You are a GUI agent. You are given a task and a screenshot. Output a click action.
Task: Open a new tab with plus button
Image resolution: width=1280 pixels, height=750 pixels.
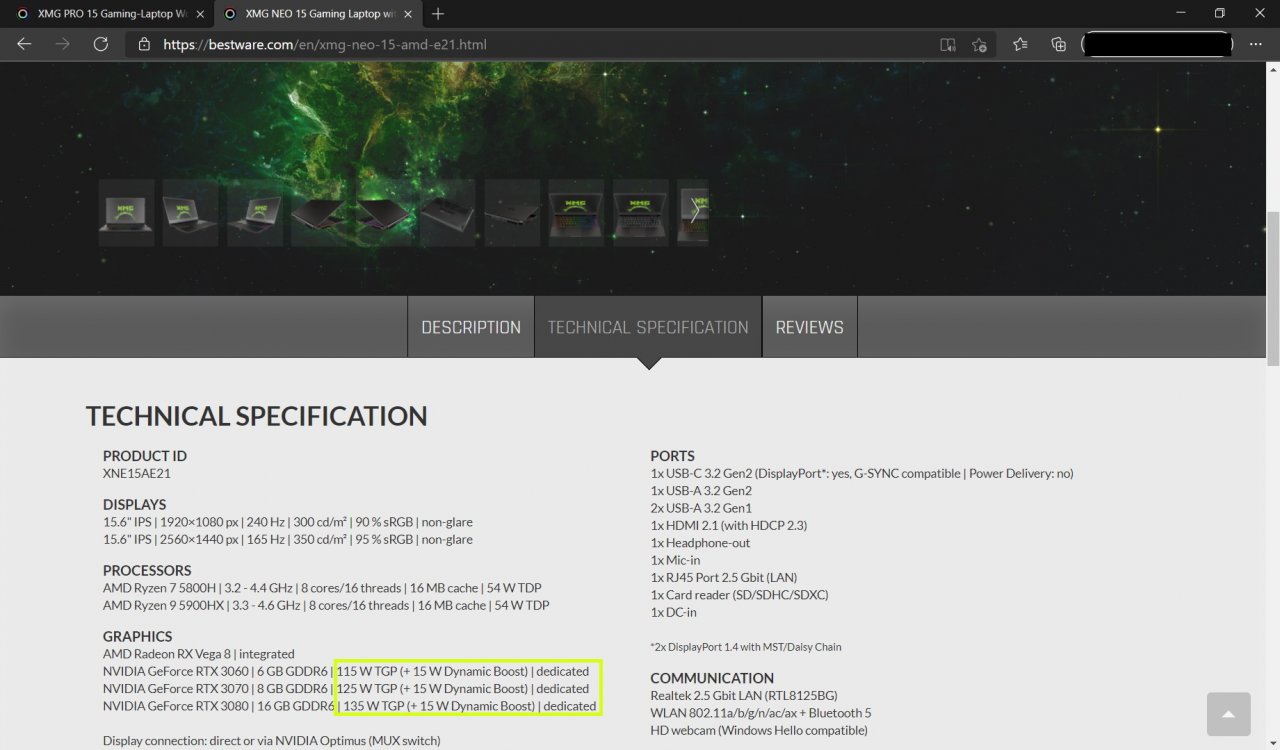[438, 14]
